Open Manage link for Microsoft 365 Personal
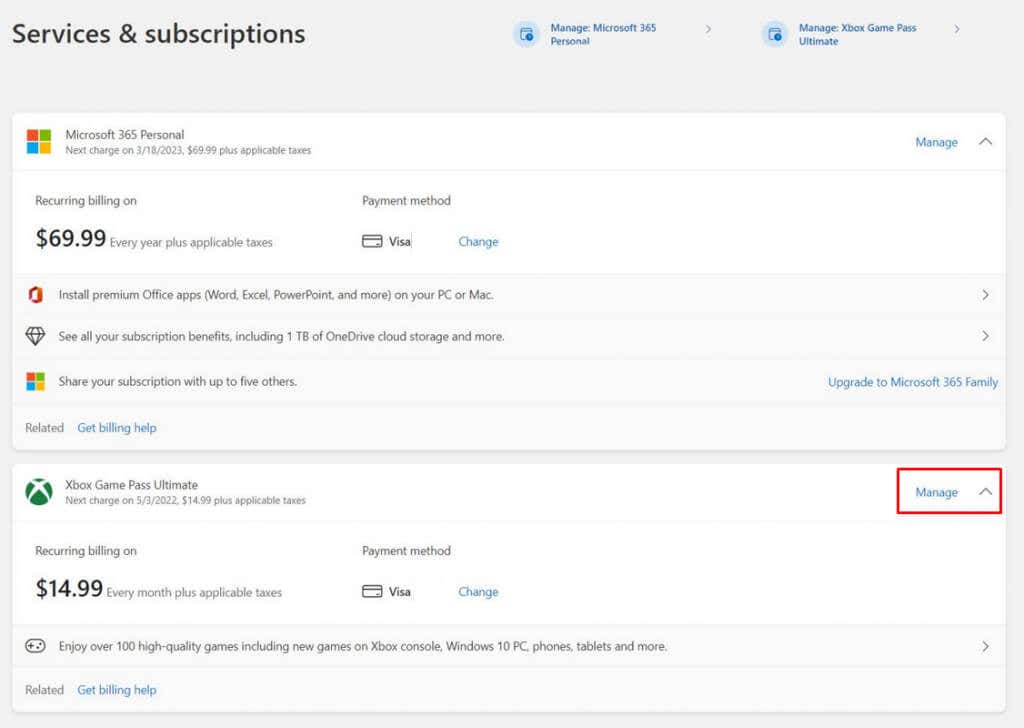The width and height of the screenshot is (1024, 728). 936,142
